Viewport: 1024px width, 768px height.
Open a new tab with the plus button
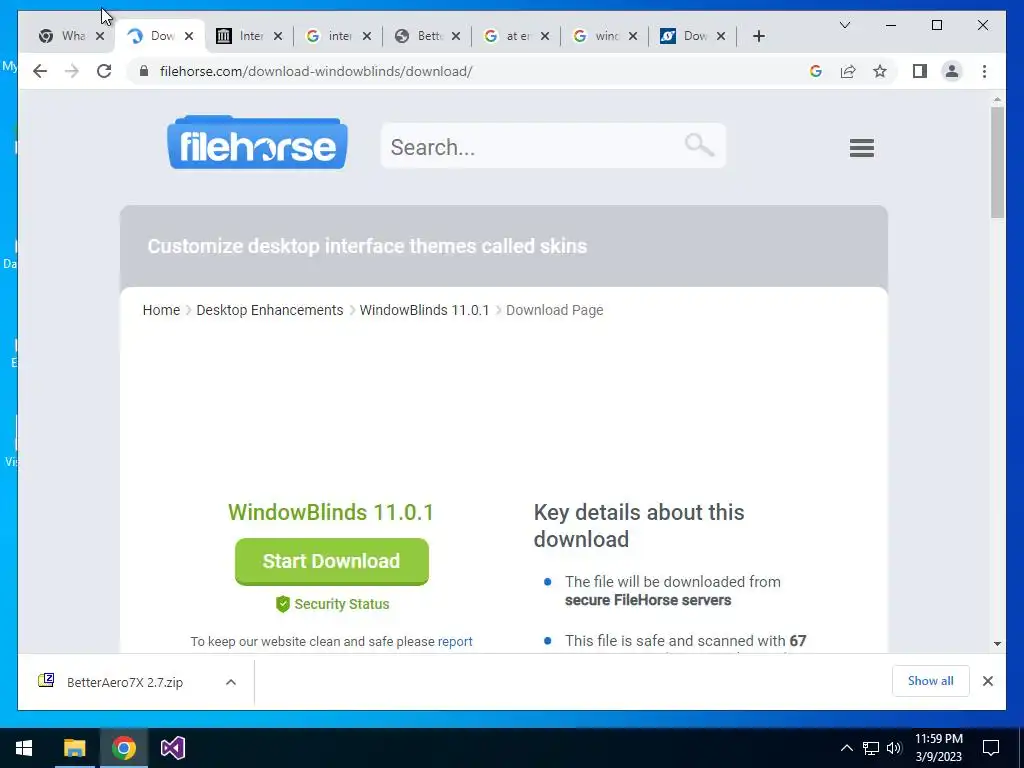pyautogui.click(x=758, y=36)
